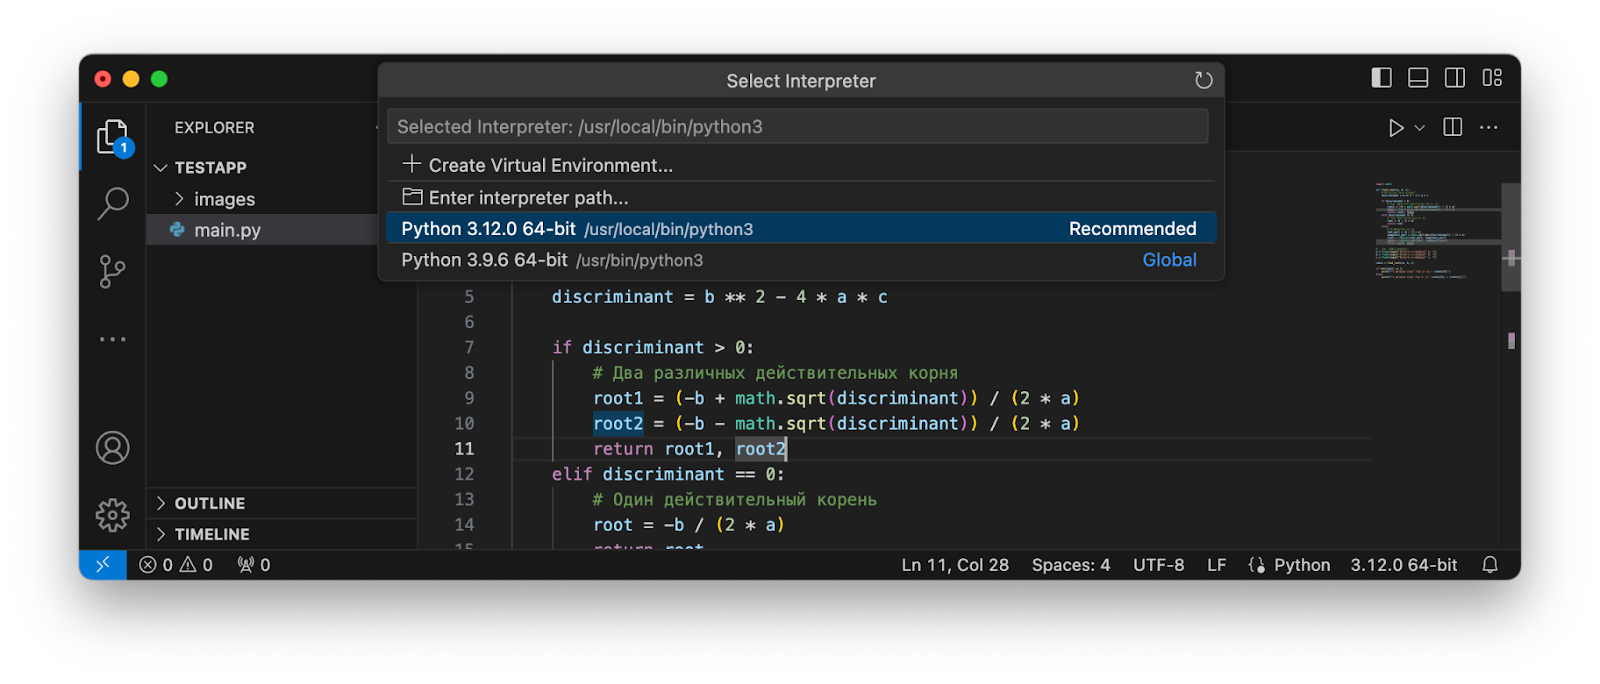Open the Search view icon
This screenshot has width=1600, height=684.
click(x=113, y=204)
